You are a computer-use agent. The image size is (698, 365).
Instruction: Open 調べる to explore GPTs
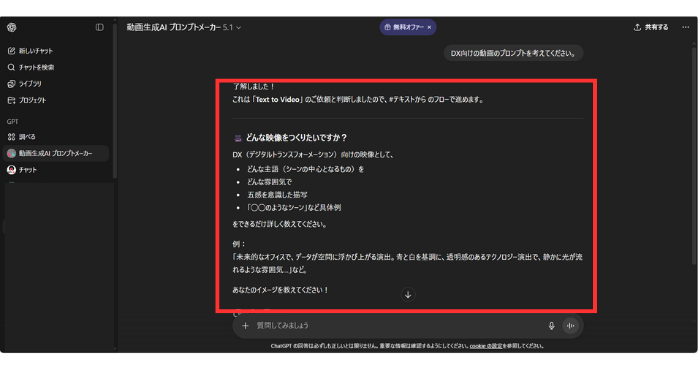pyautogui.click(x=21, y=137)
